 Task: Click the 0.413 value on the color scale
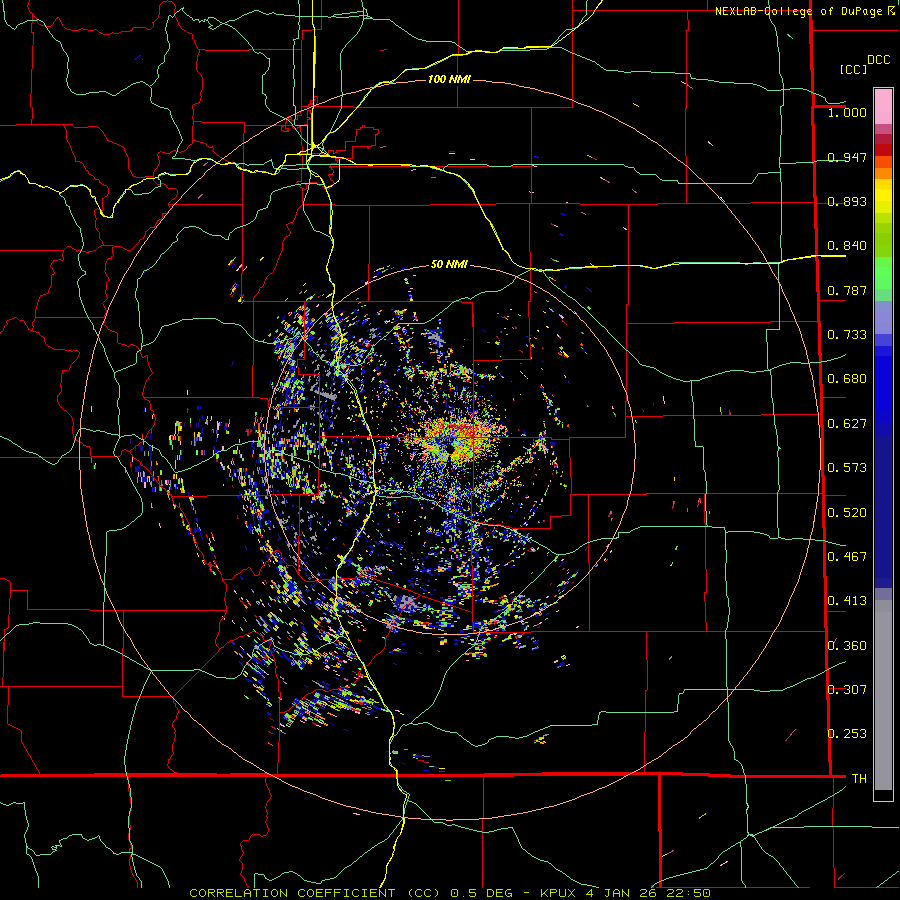click(847, 601)
